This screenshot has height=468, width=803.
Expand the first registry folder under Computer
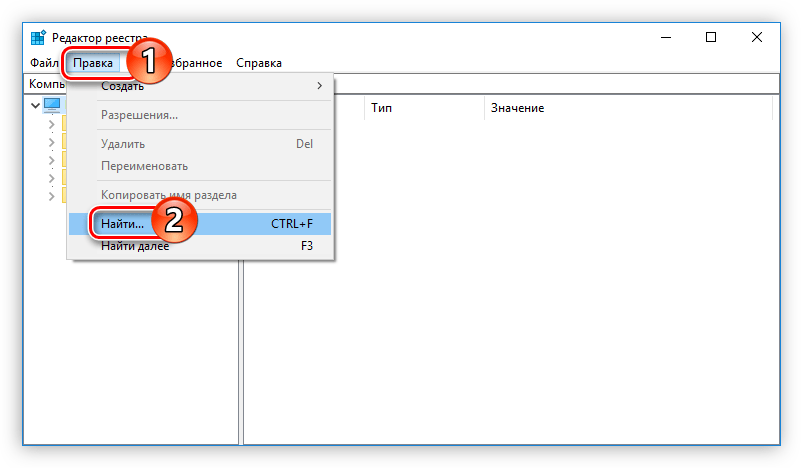(x=51, y=124)
